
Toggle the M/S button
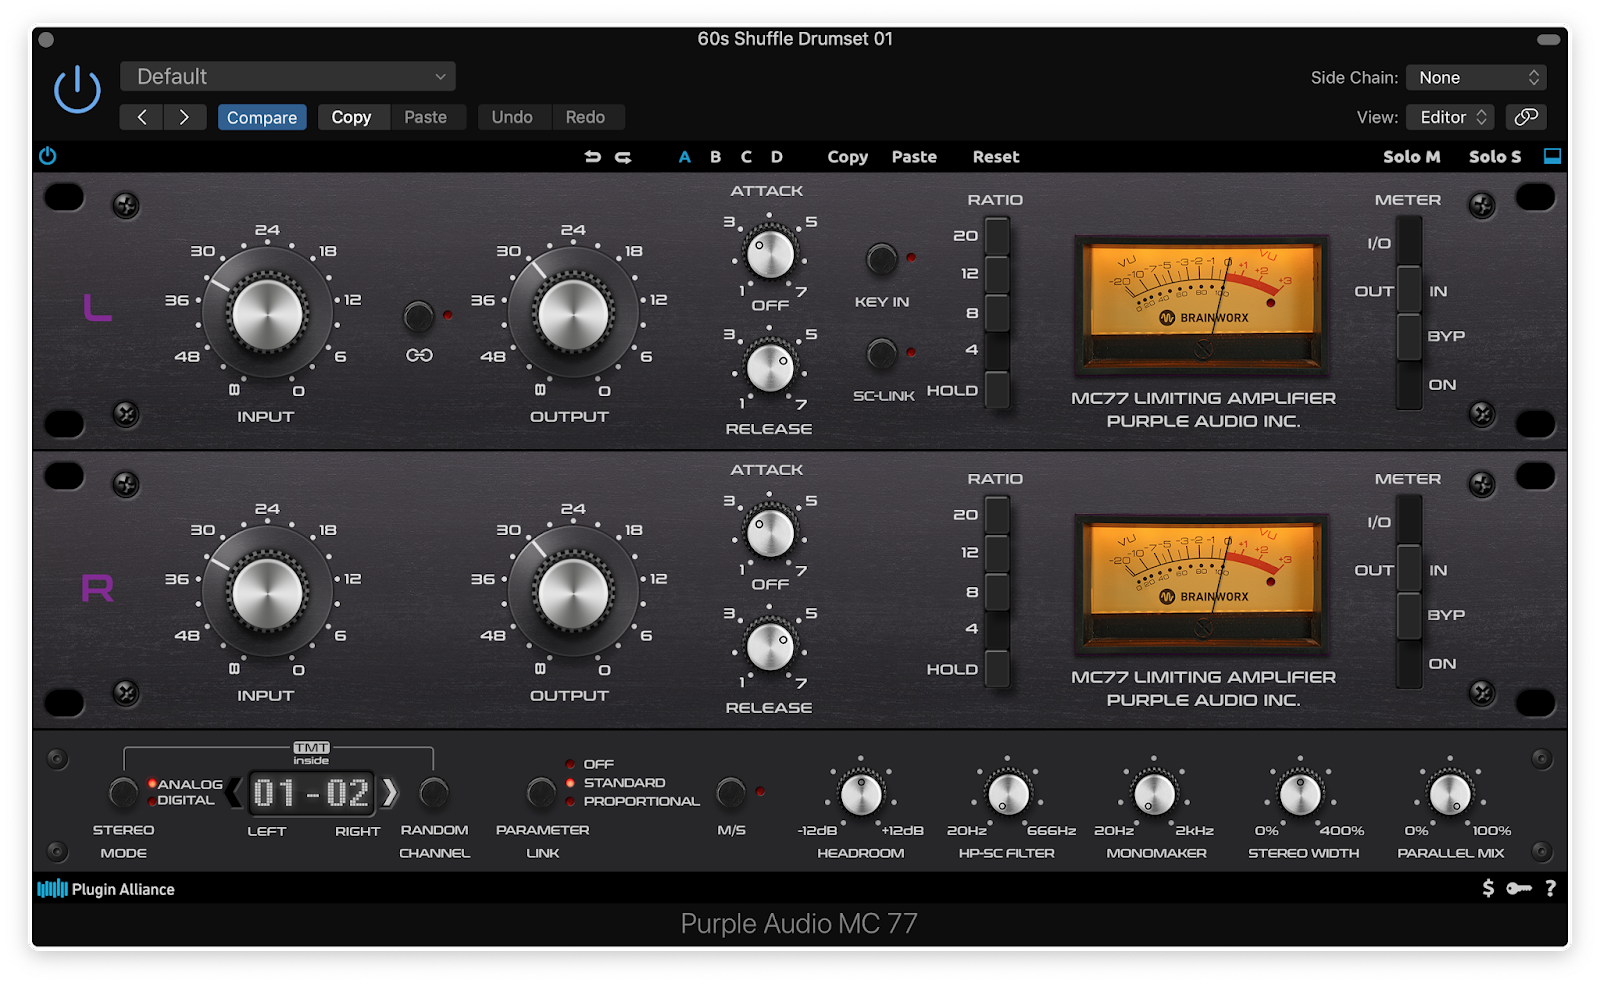point(731,793)
